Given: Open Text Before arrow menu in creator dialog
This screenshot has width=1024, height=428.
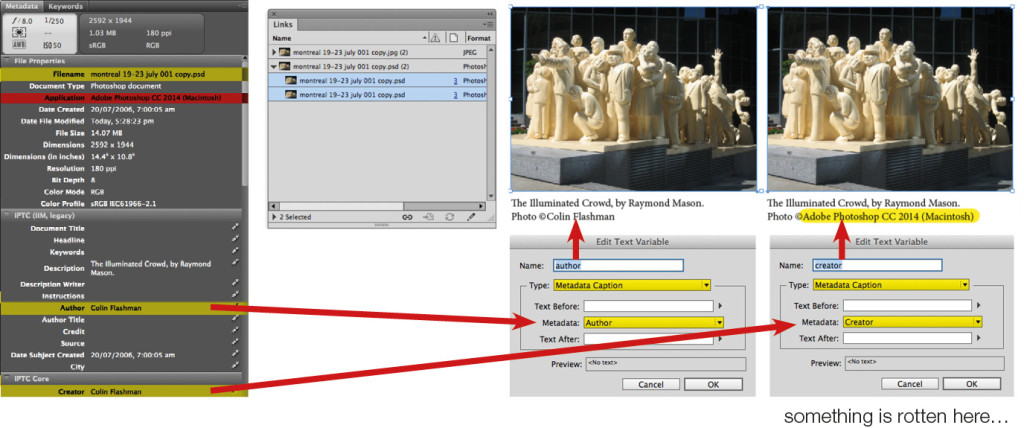Looking at the screenshot, I should coord(980,305).
